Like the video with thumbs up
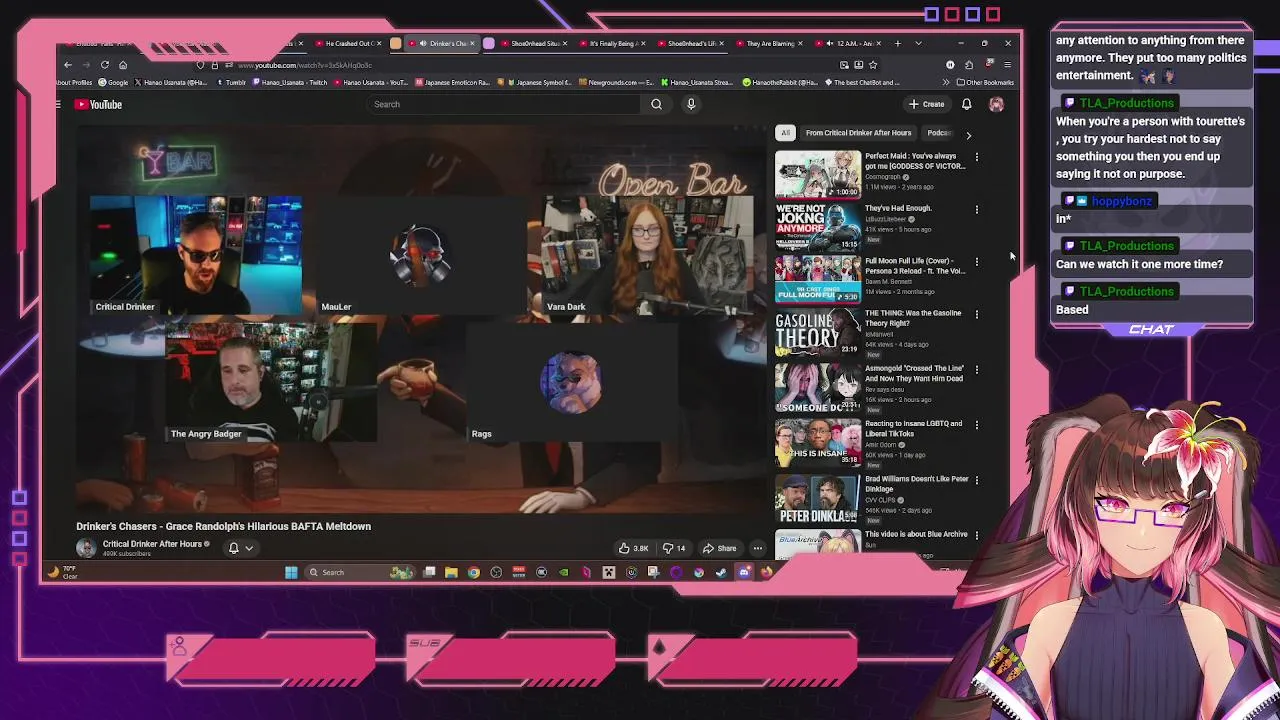 point(633,548)
